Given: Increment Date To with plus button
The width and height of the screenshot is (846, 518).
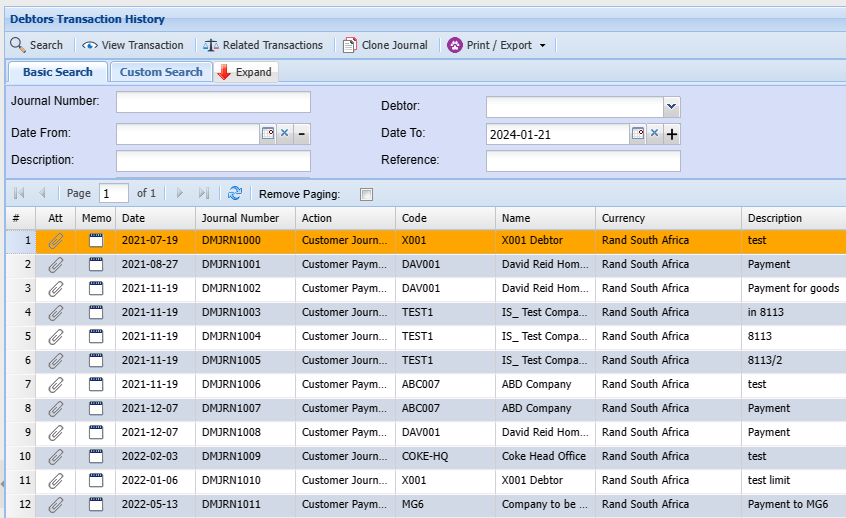Looking at the screenshot, I should pyautogui.click(x=672, y=134).
